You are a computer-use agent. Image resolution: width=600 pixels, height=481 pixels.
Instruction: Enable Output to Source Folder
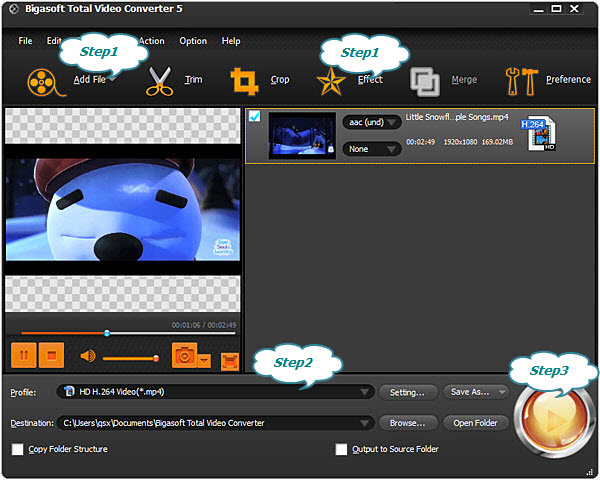[341, 449]
